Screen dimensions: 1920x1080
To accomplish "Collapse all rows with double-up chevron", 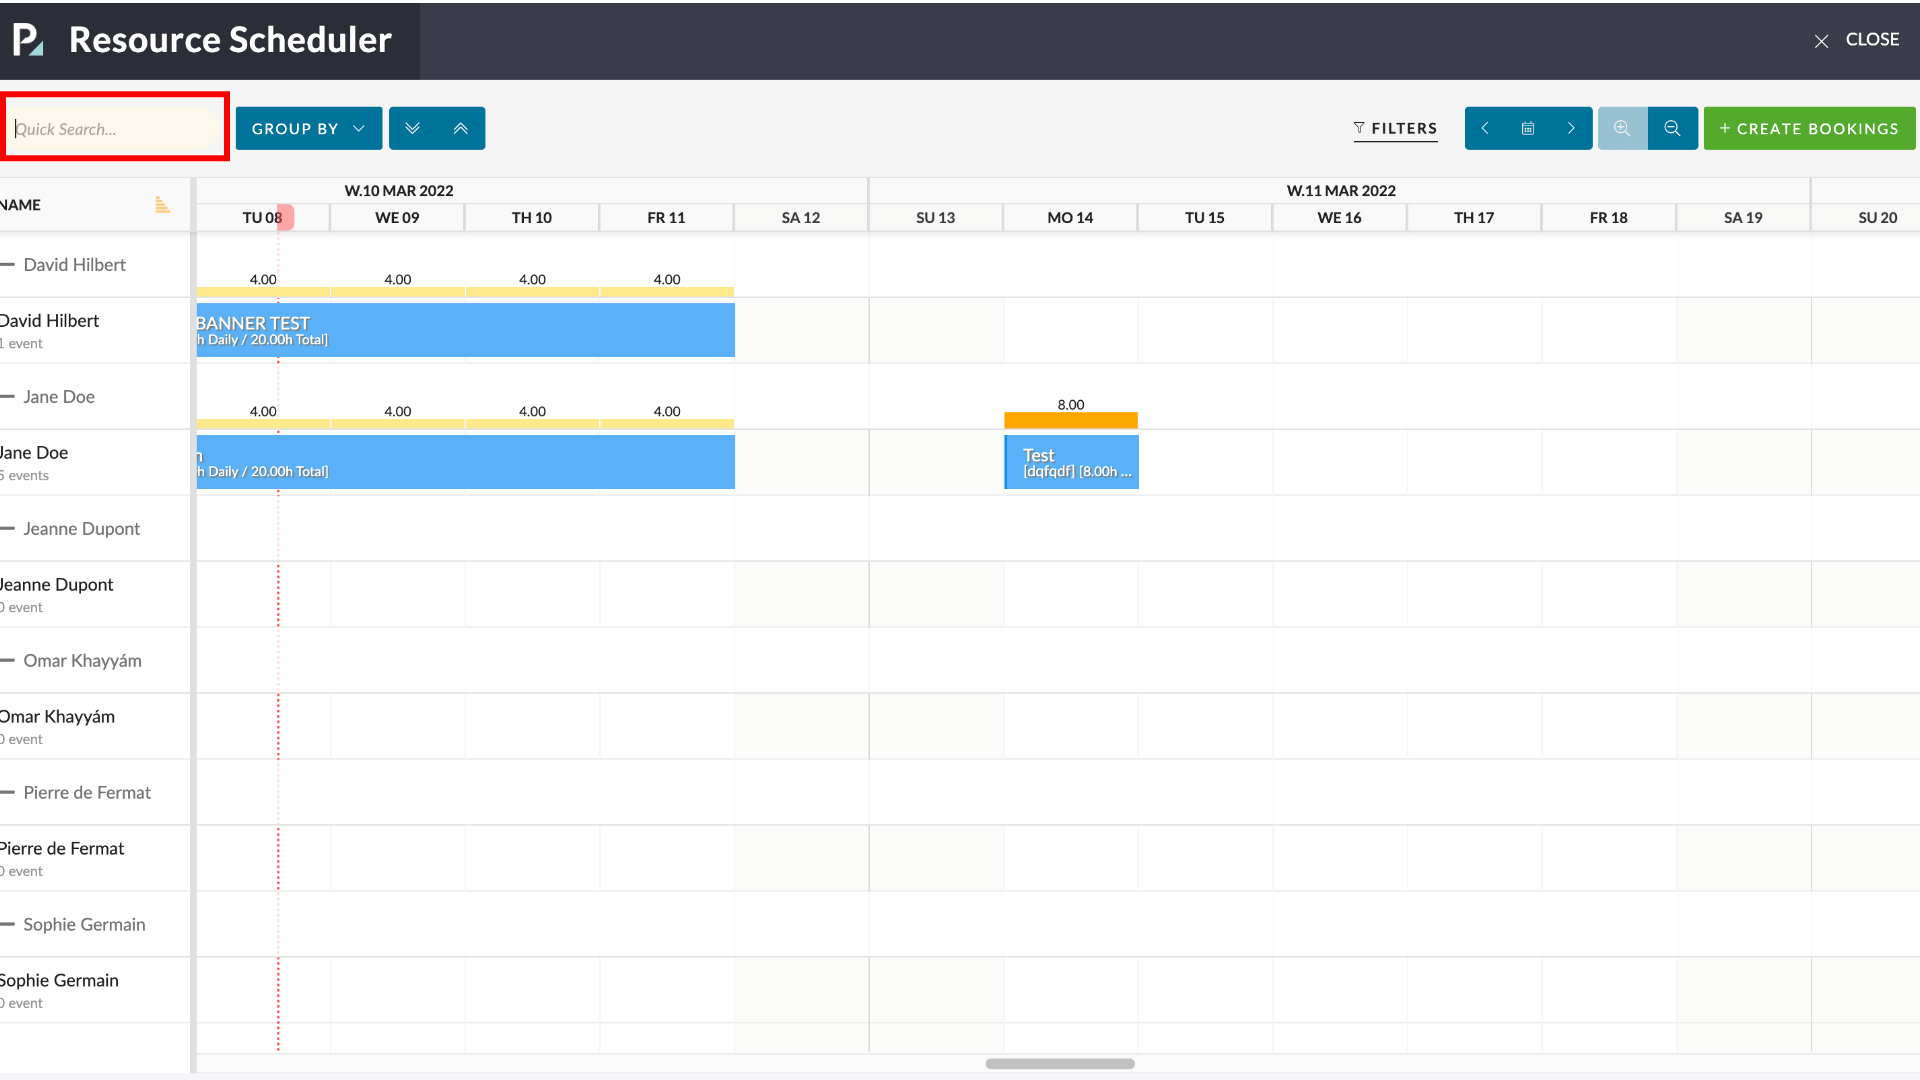I will pyautogui.click(x=461, y=128).
